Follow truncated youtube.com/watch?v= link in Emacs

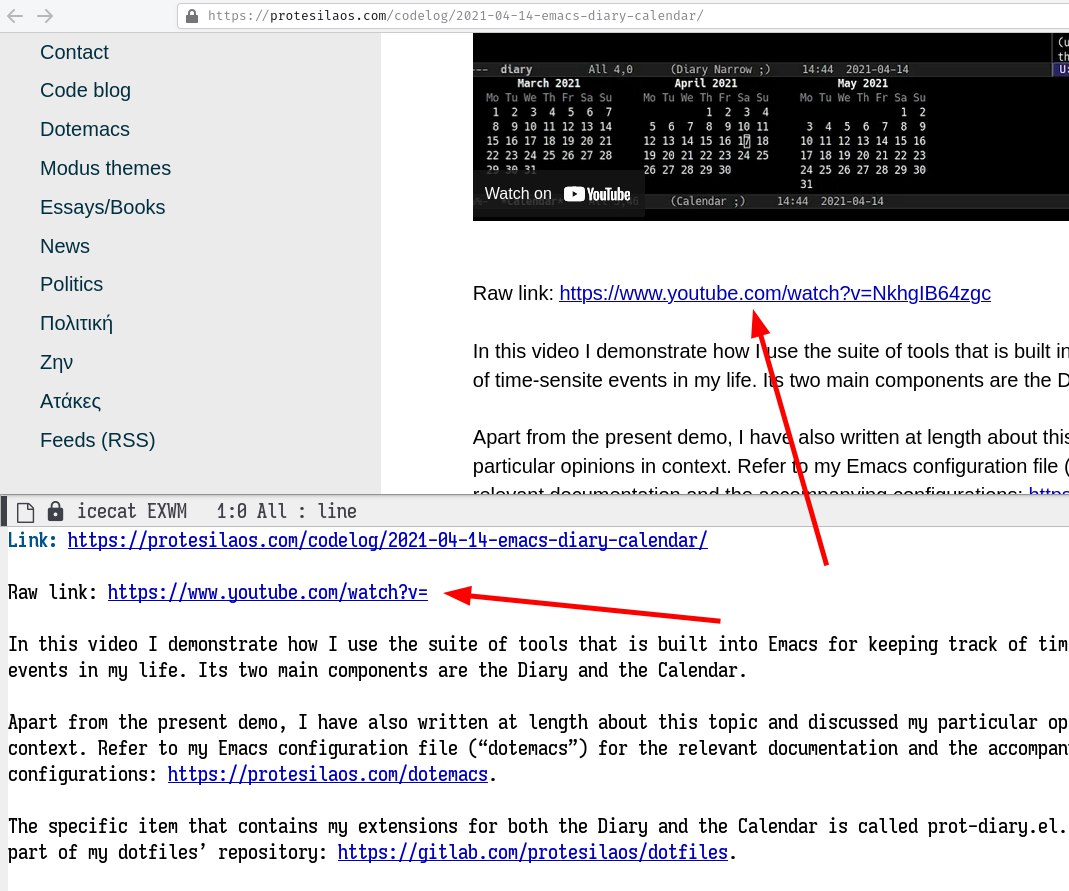[268, 592]
